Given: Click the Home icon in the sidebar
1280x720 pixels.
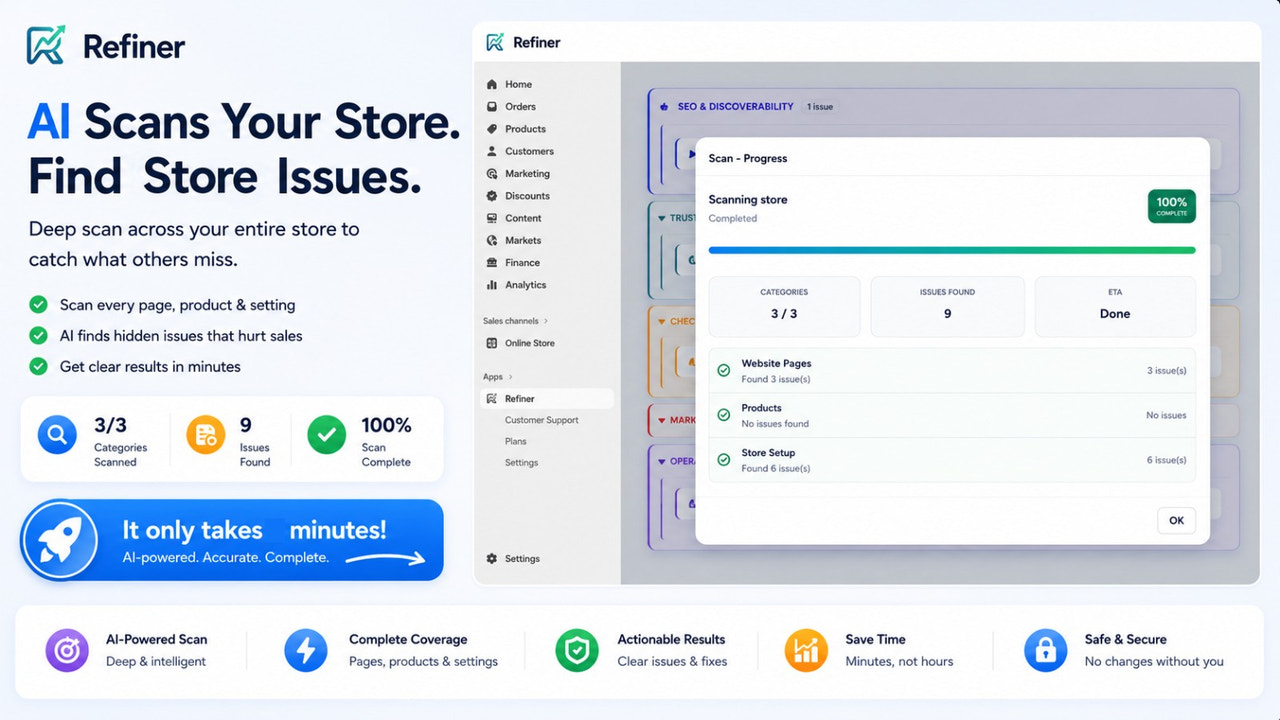Looking at the screenshot, I should [492, 85].
